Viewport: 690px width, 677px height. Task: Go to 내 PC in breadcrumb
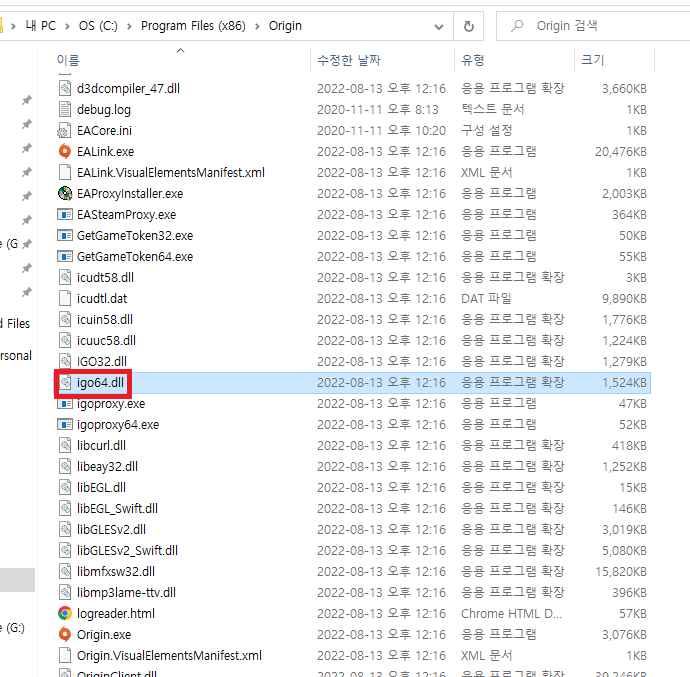pos(40,26)
